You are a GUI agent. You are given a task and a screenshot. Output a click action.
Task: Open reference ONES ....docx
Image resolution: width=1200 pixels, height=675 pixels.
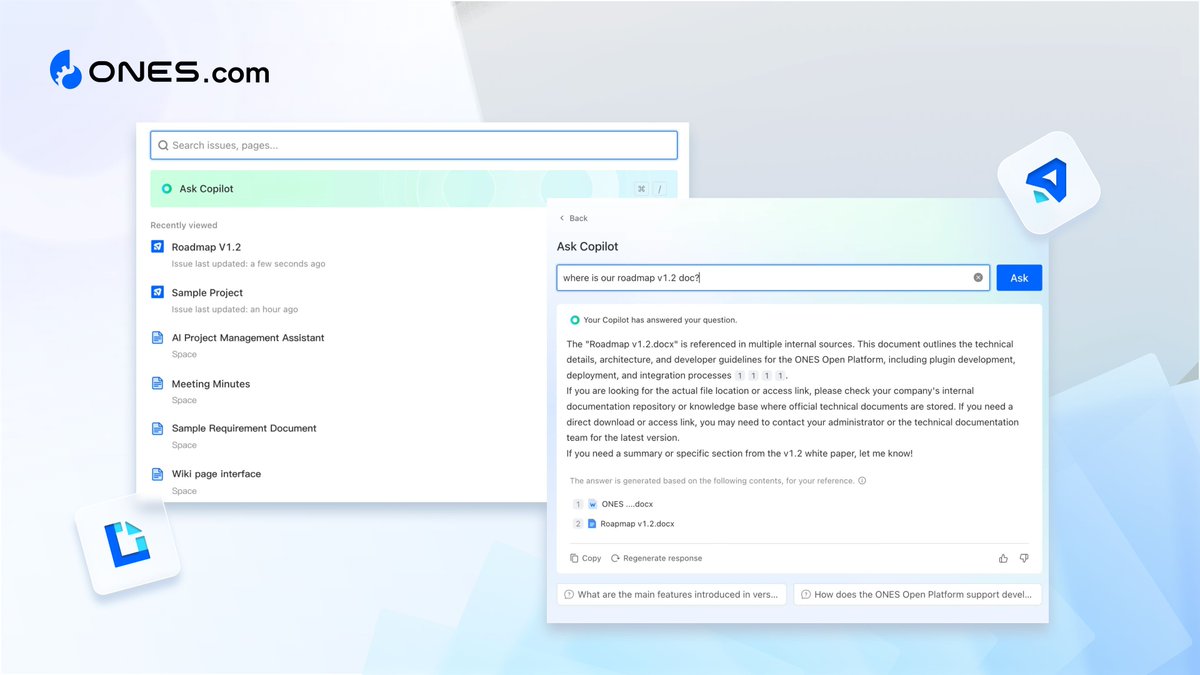627,504
